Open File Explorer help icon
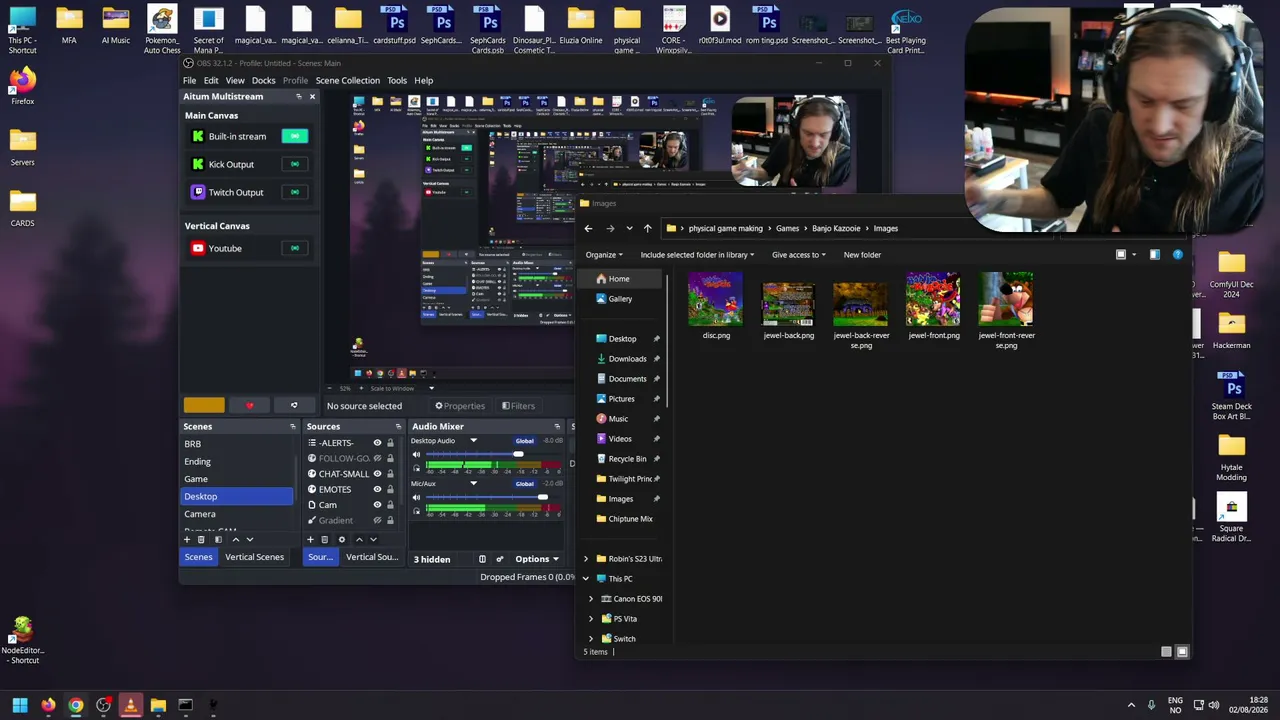Screen dimensions: 1280x720 click(1177, 255)
